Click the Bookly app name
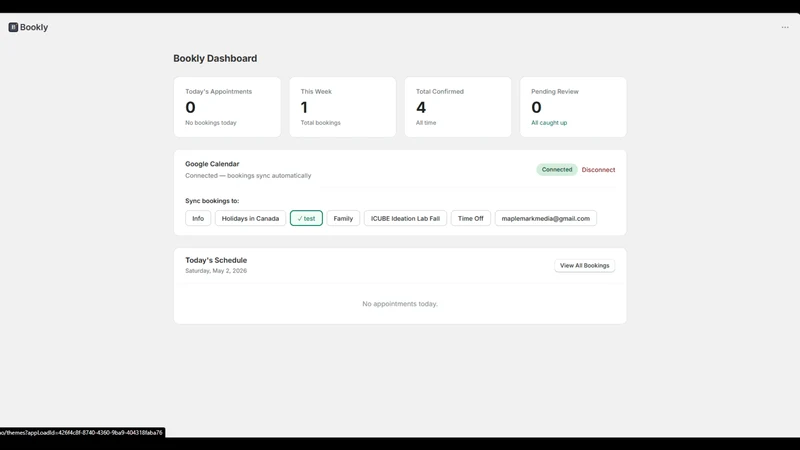This screenshot has width=800, height=450. (x=34, y=27)
